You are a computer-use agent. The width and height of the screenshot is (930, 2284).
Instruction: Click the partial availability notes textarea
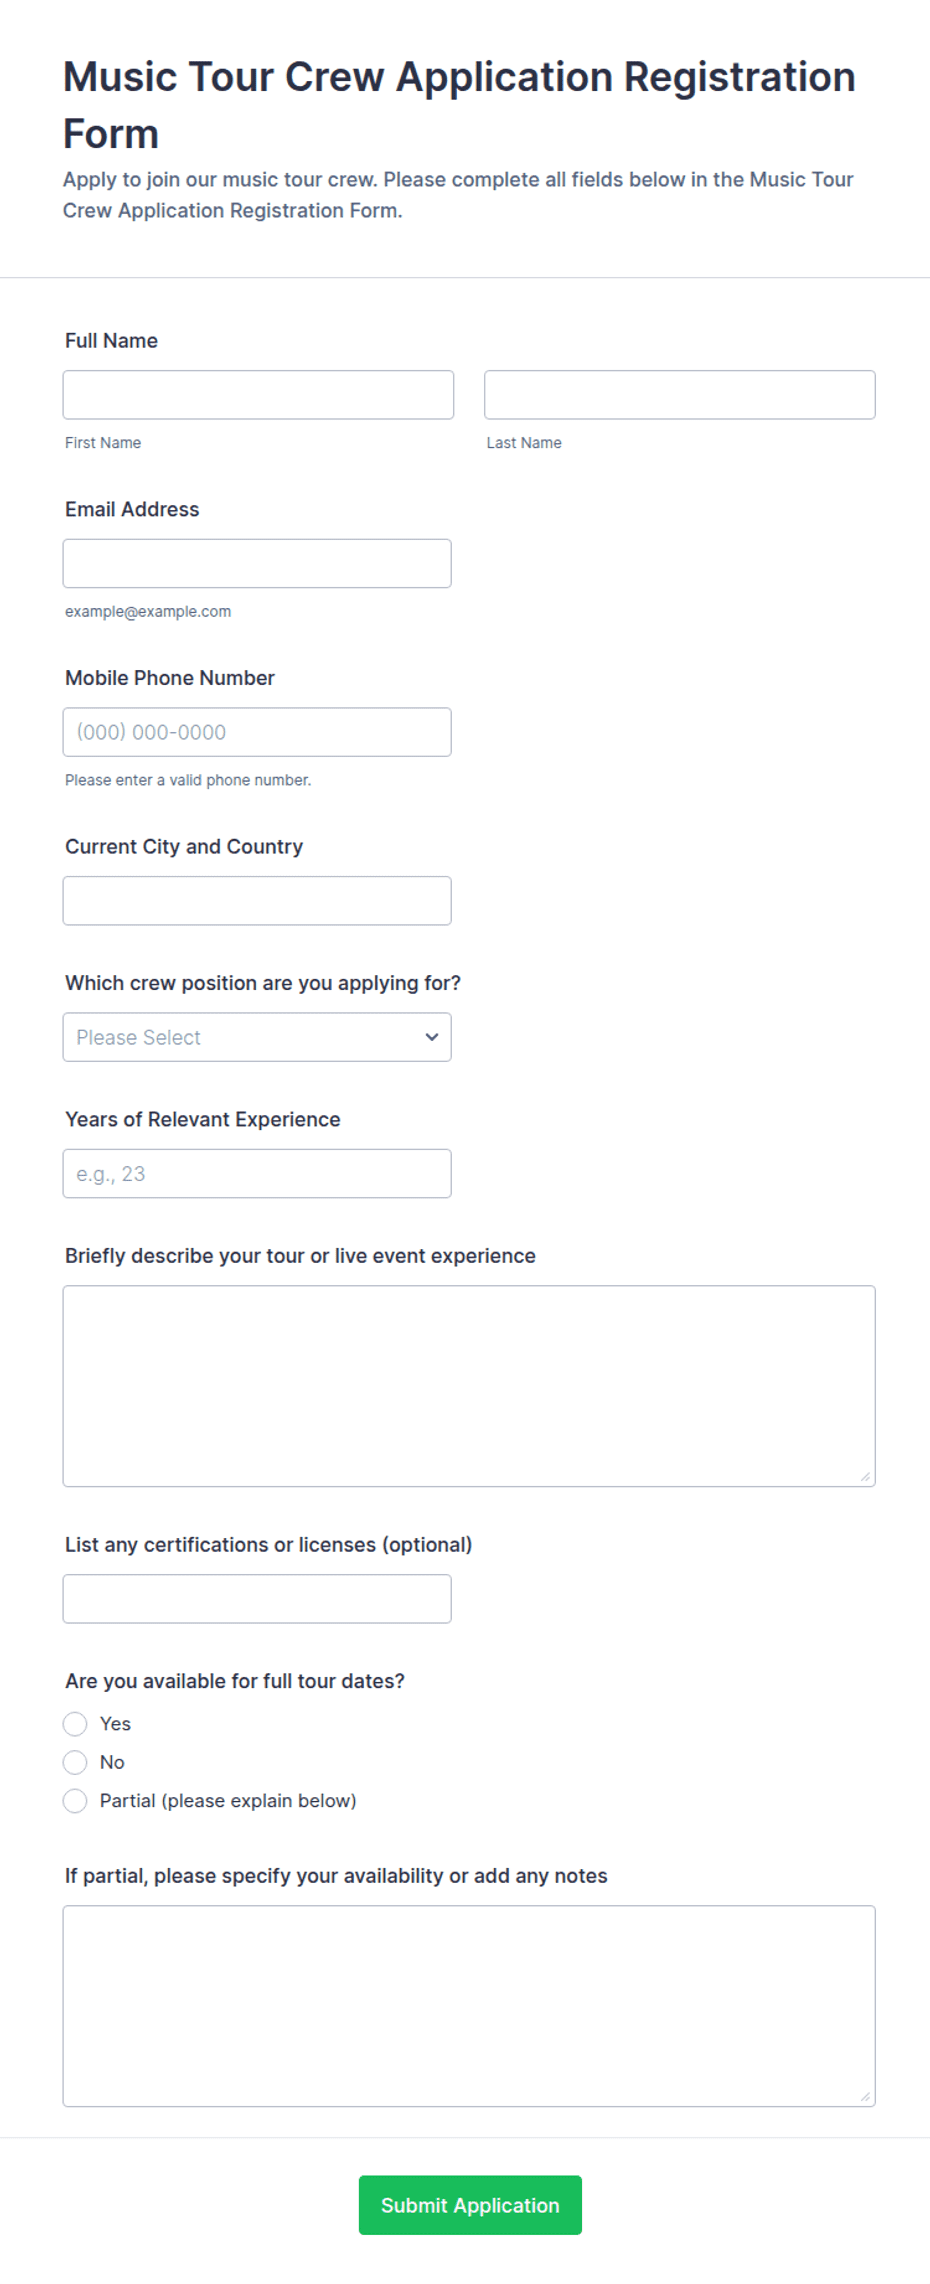tap(469, 2006)
